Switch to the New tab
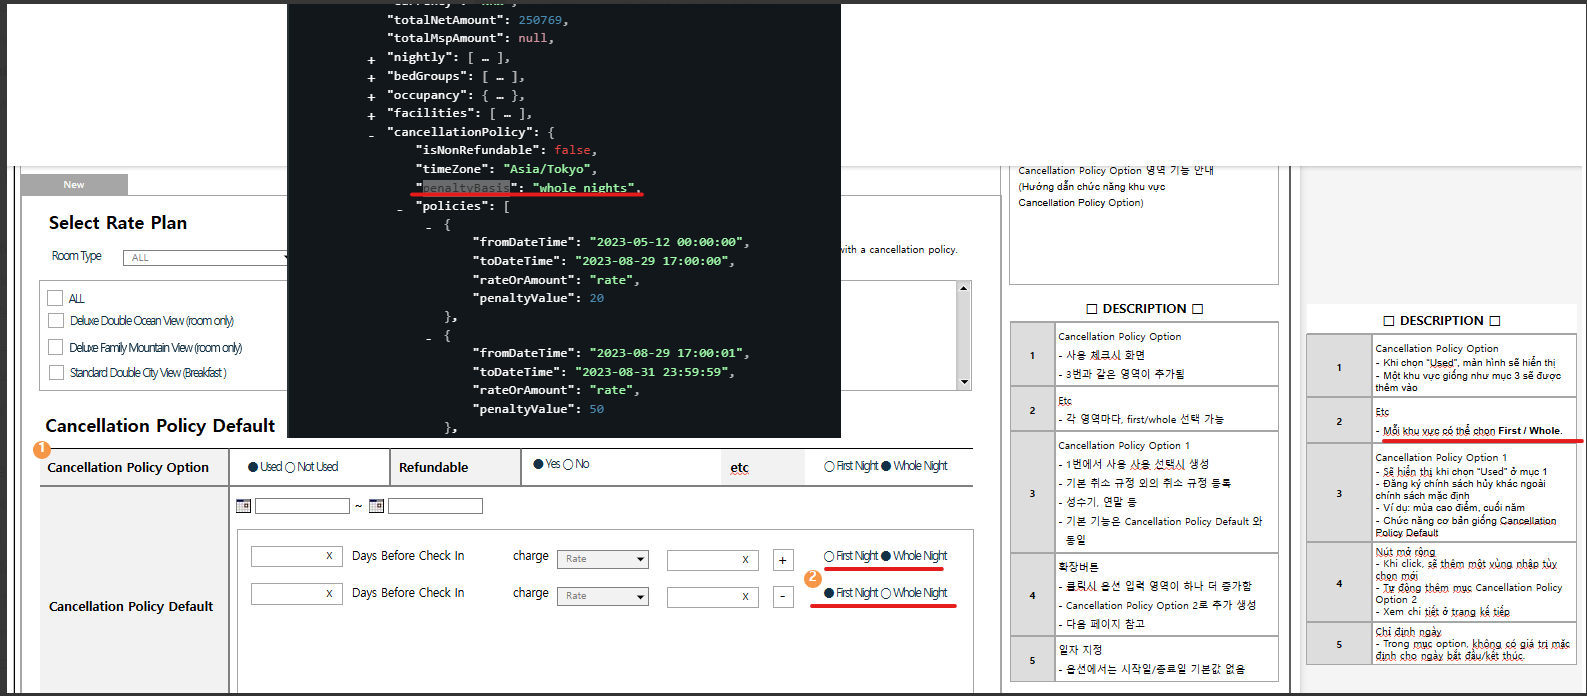Viewport: 1587px width, 696px height. click(x=74, y=185)
